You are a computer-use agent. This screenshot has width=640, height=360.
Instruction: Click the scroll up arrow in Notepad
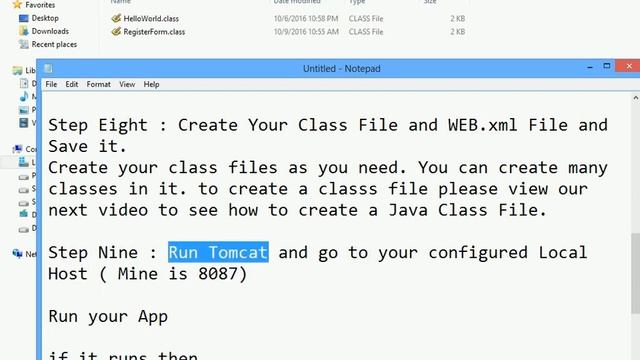click(636, 98)
